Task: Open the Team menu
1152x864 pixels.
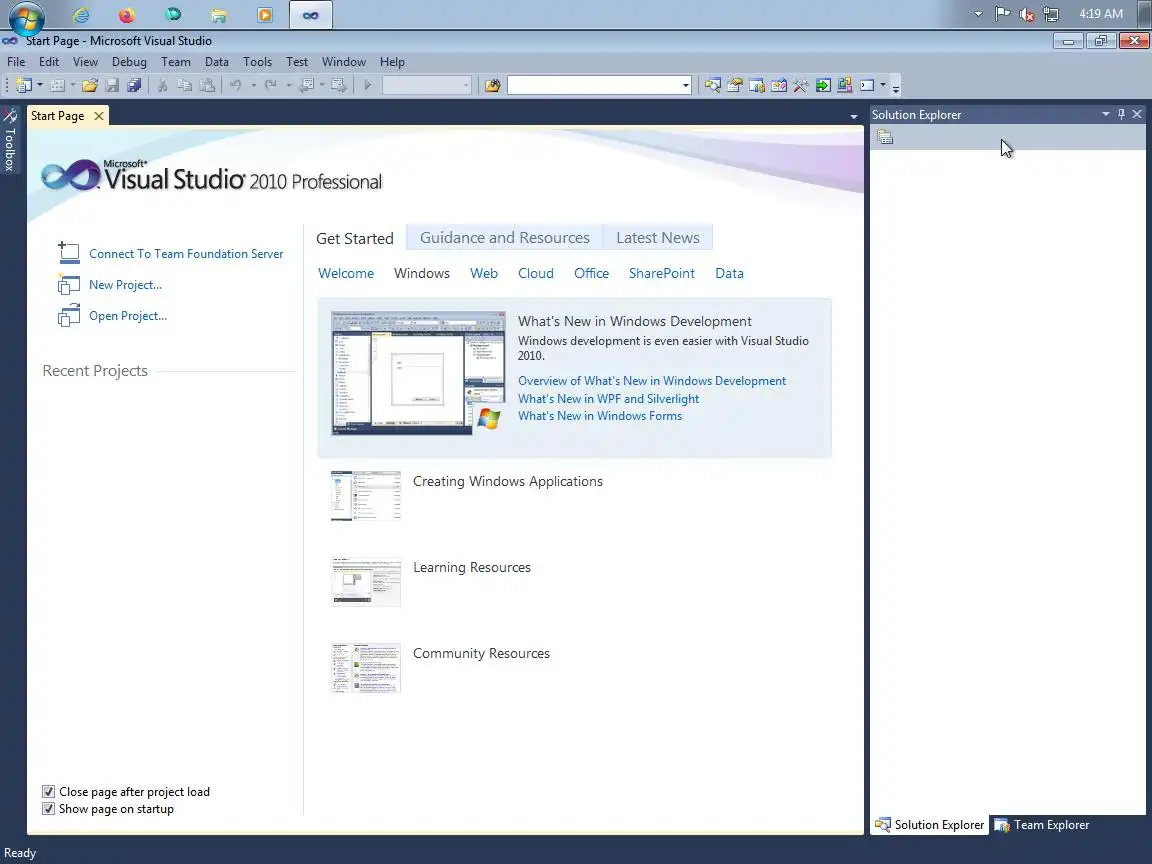Action: coord(176,62)
